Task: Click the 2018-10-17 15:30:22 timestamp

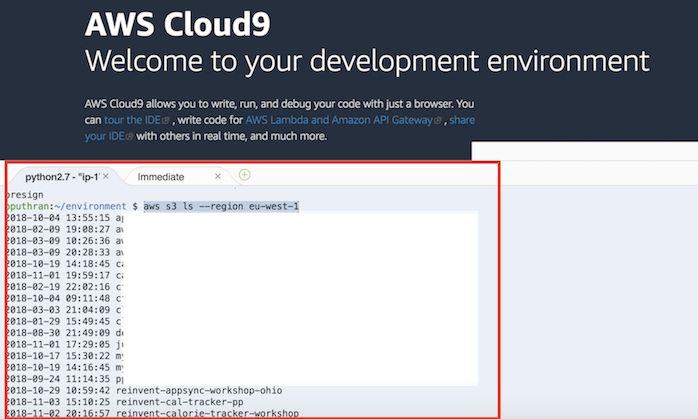Action: coord(58,356)
